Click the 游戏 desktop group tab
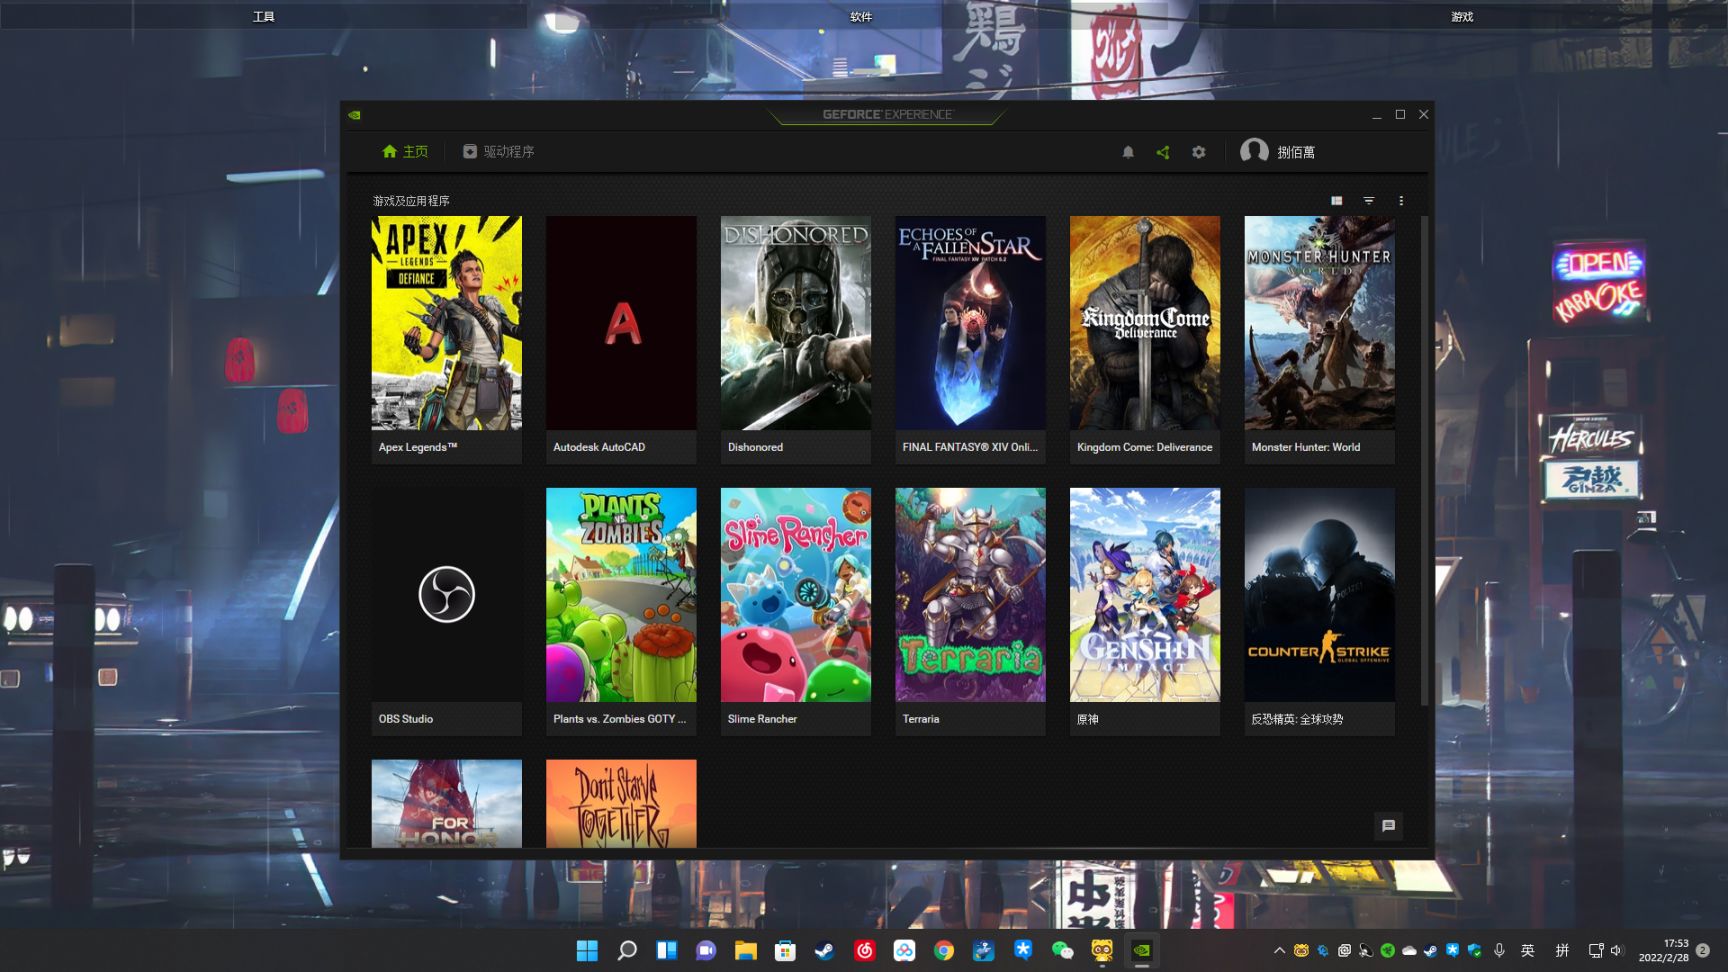Viewport: 1728px width, 972px height. (1462, 16)
